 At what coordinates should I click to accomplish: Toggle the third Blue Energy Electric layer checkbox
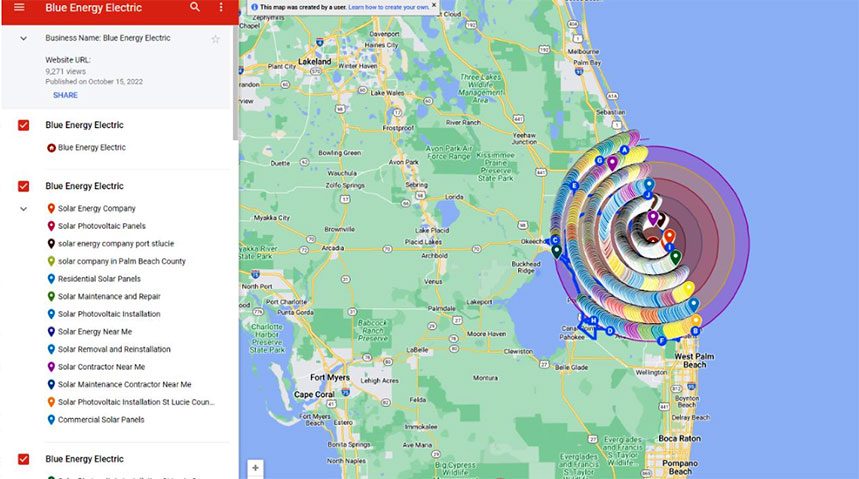[24, 459]
